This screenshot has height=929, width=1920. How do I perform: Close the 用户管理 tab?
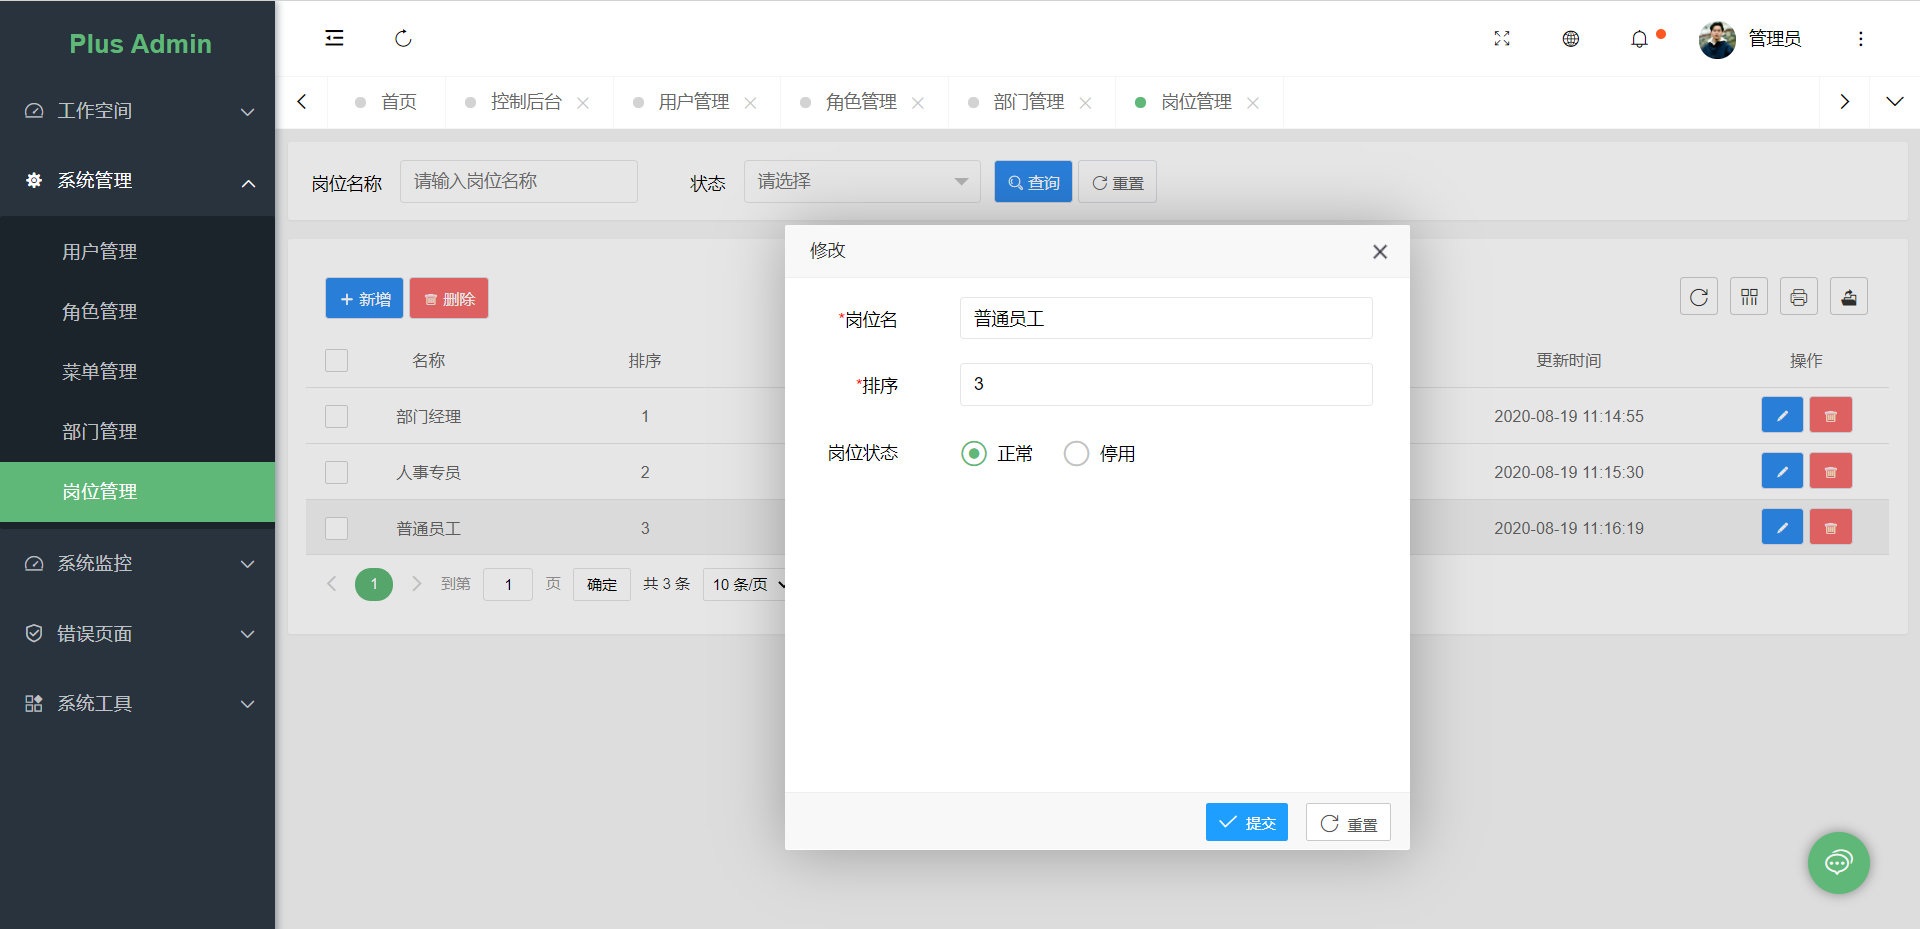pyautogui.click(x=750, y=102)
